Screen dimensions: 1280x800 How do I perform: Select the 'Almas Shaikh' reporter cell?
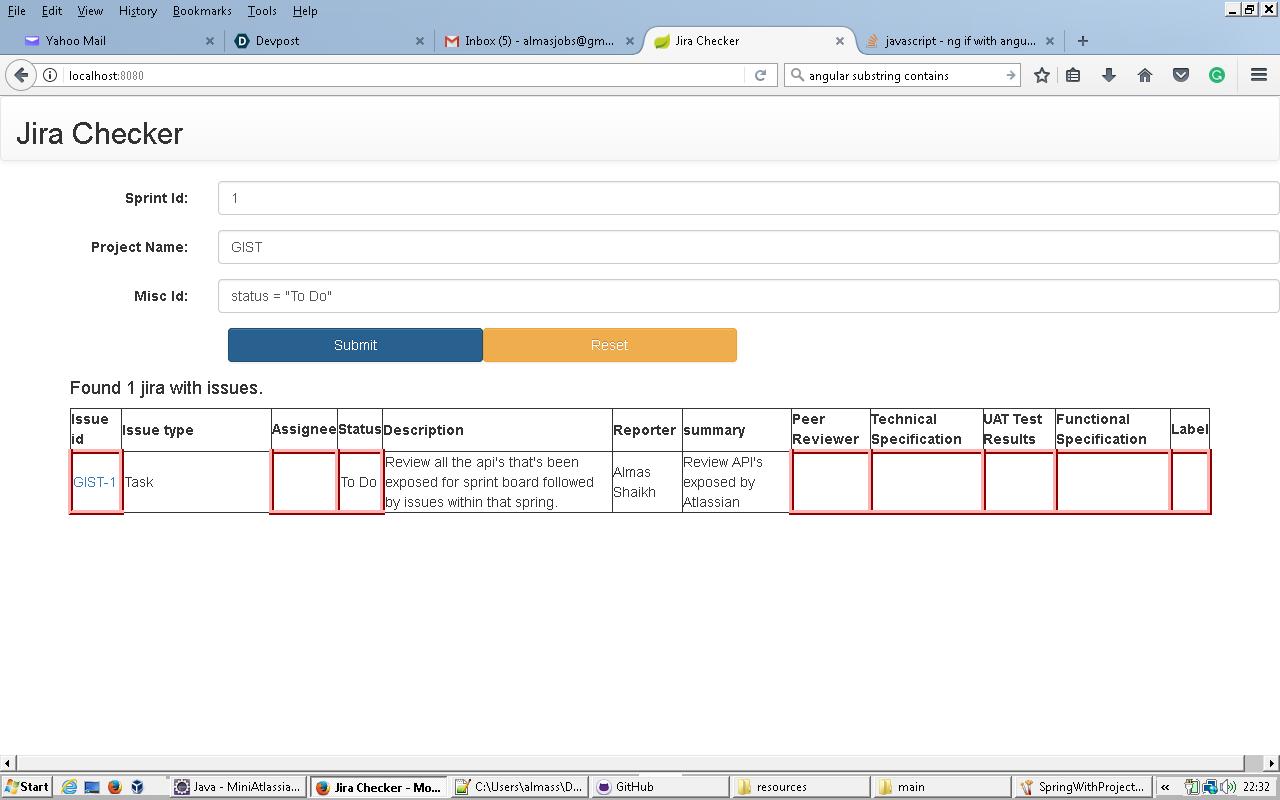tap(647, 482)
